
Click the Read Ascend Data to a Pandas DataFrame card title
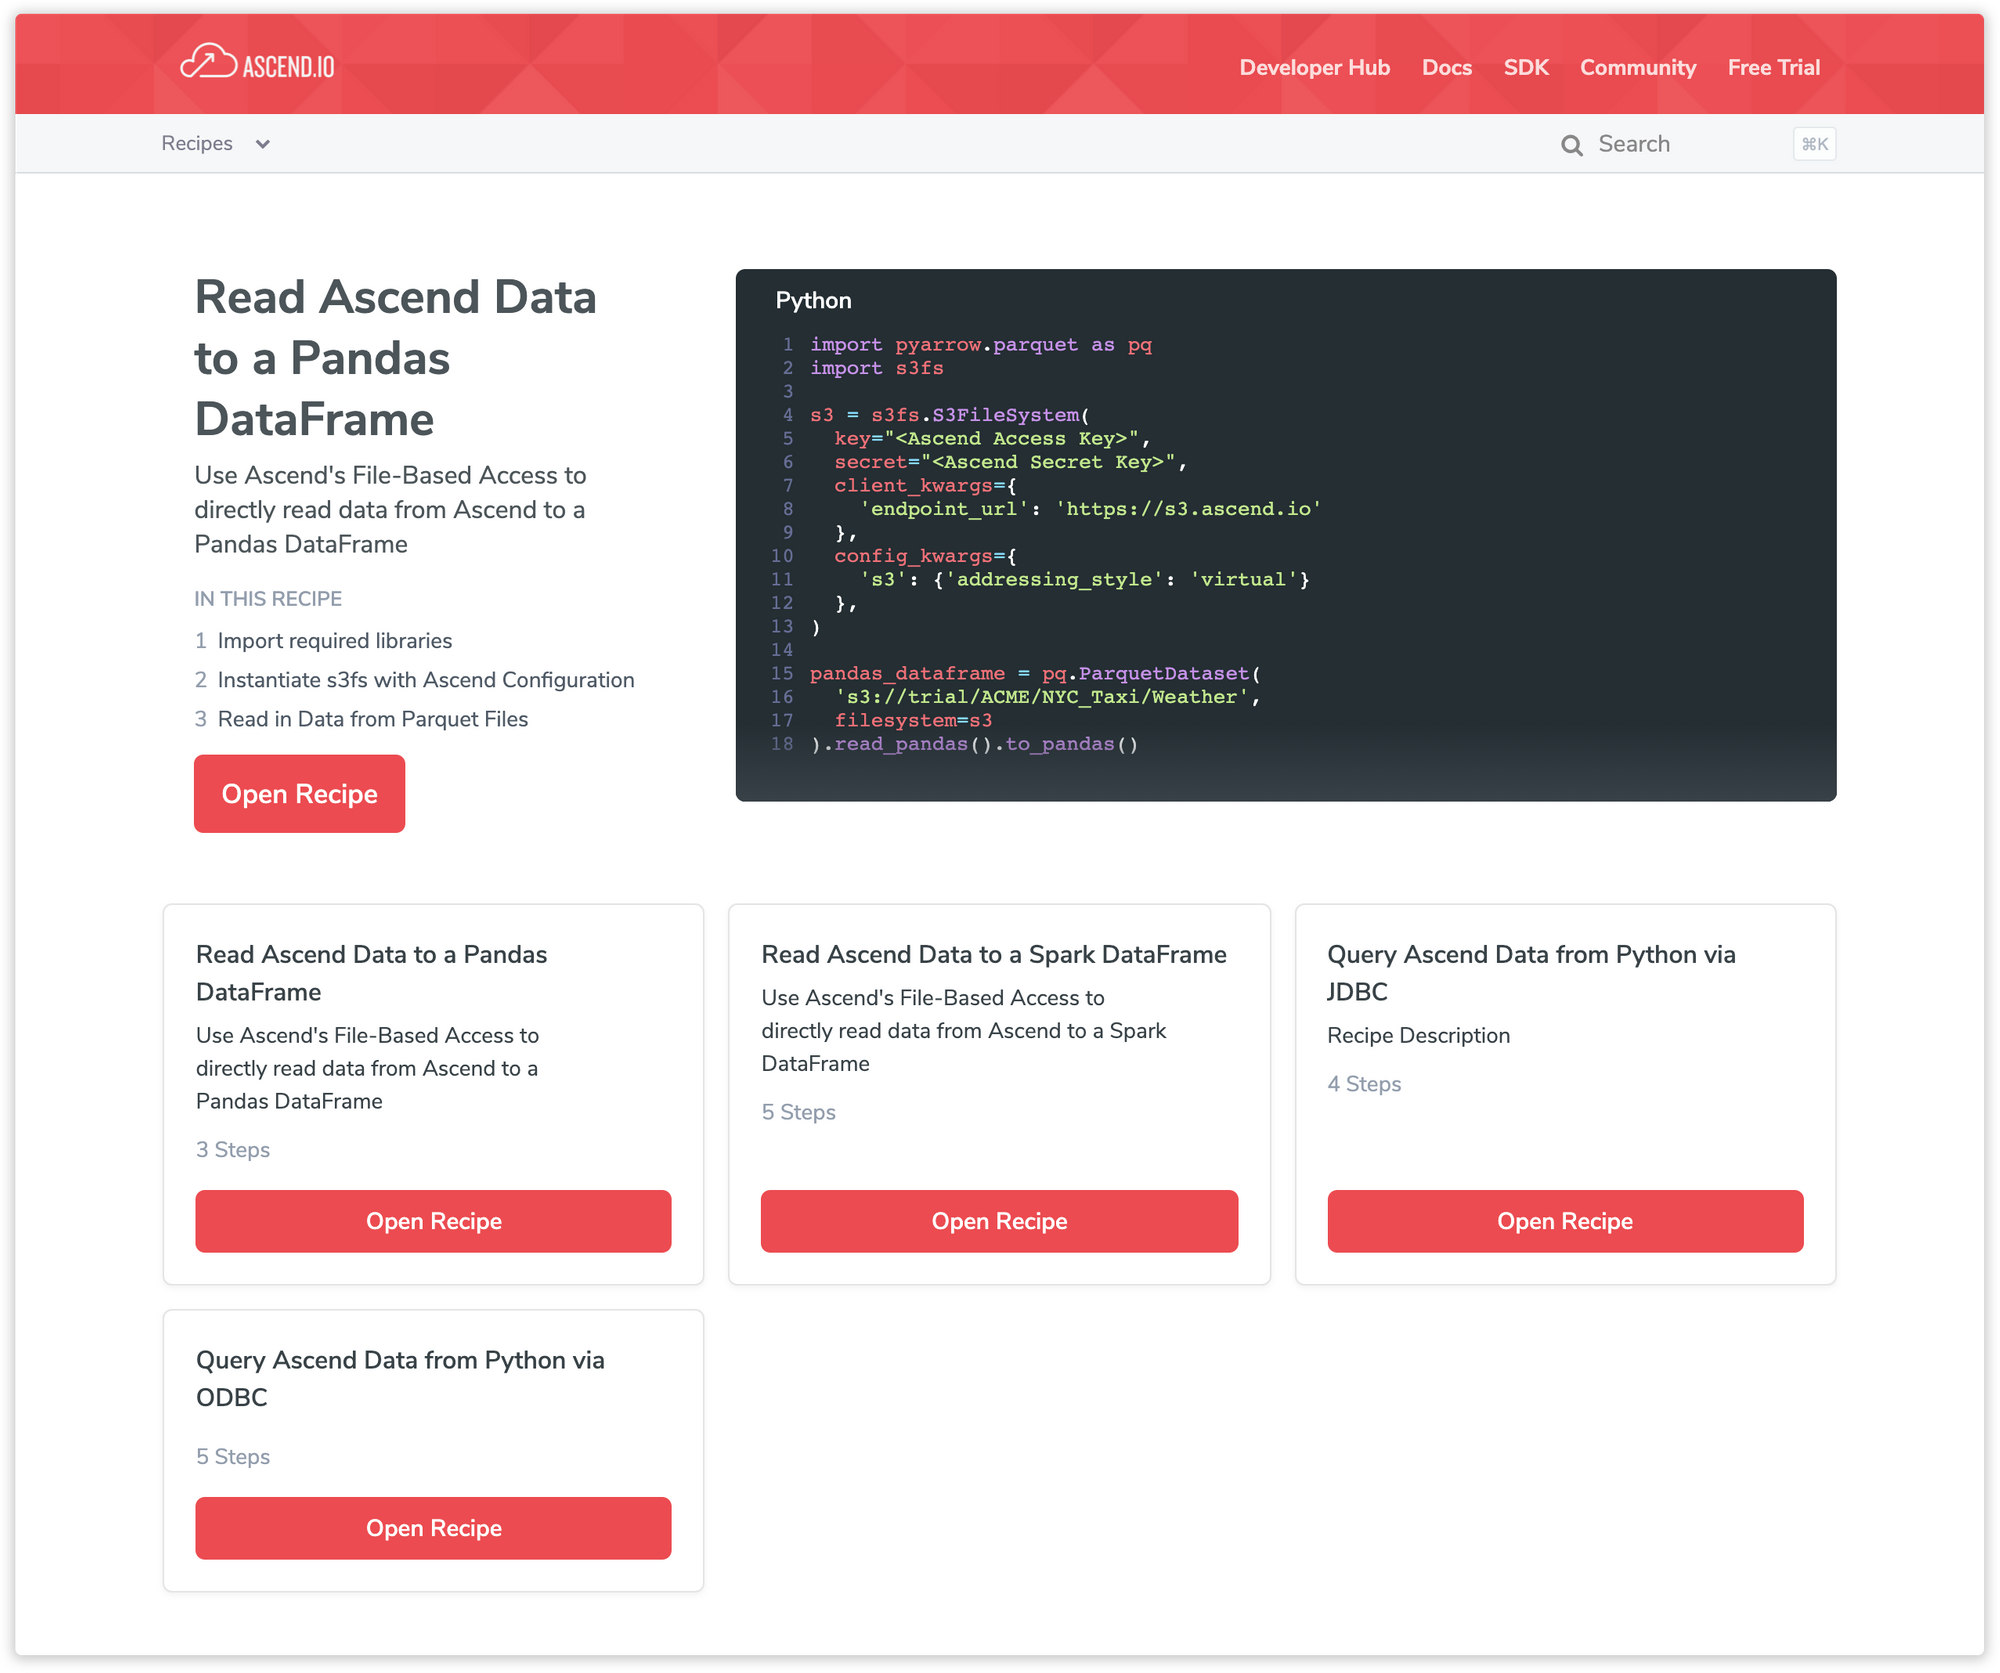coord(371,973)
